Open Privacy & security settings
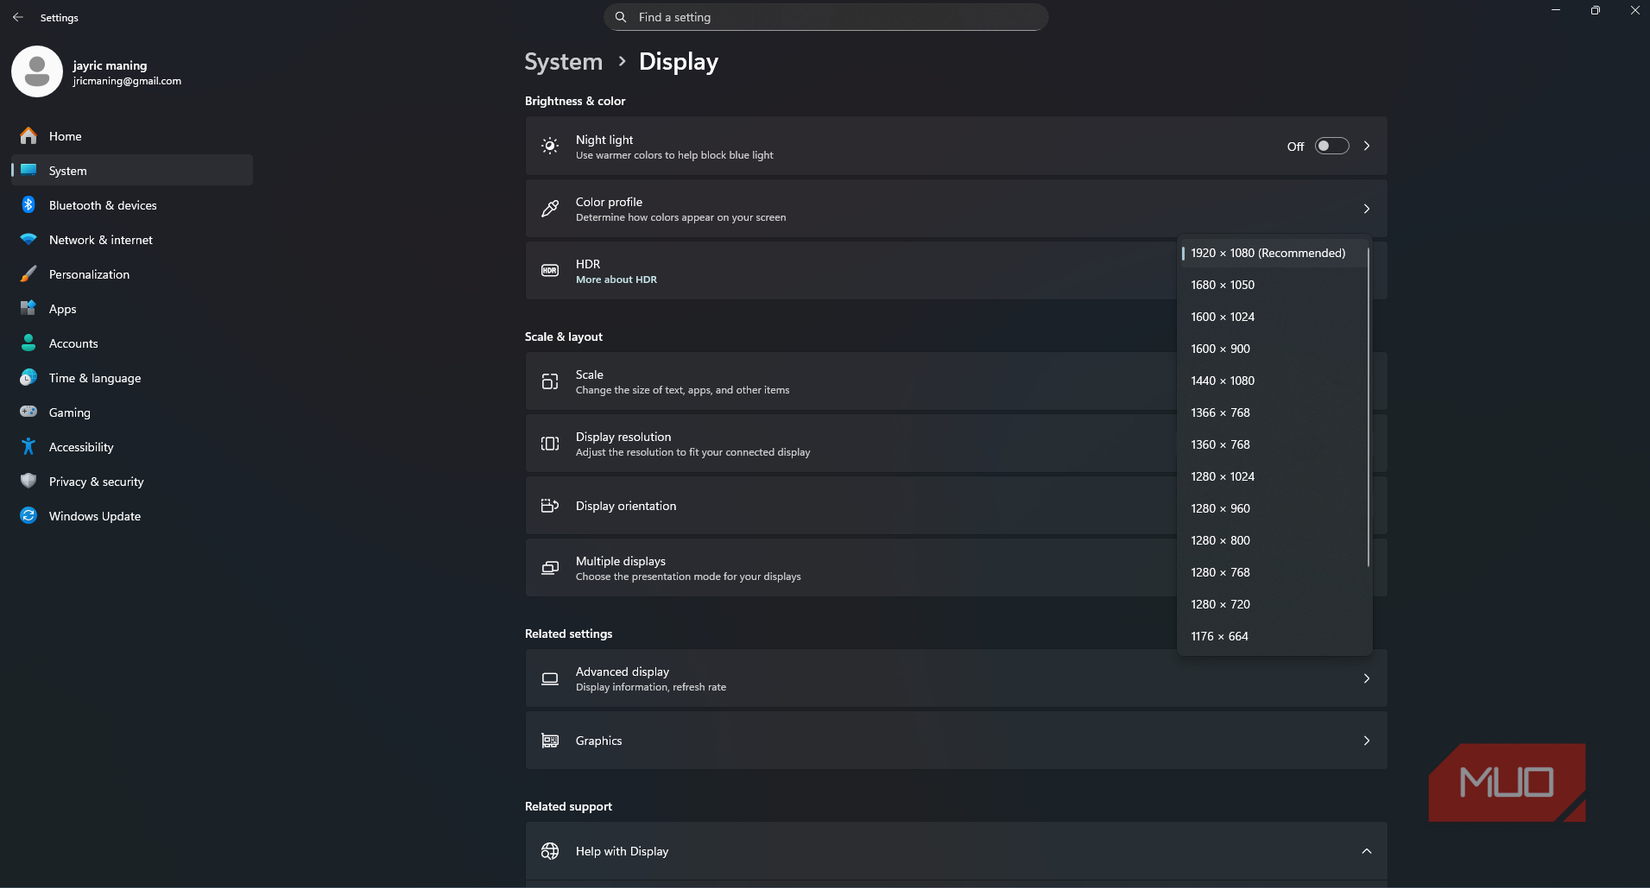This screenshot has width=1650, height=888. (132, 481)
